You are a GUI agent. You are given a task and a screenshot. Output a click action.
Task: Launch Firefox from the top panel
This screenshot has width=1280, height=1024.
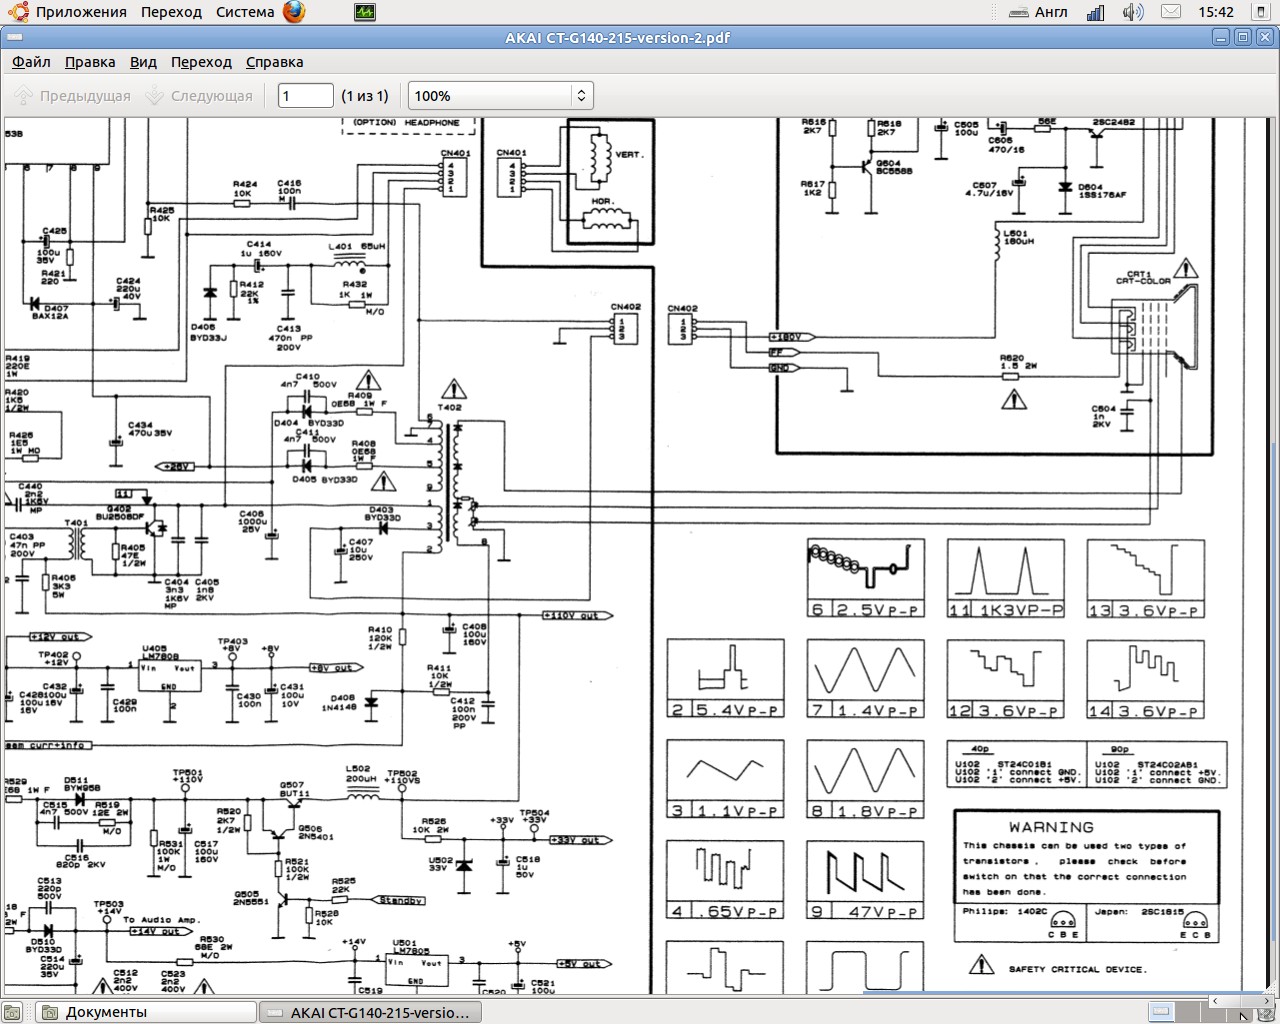[x=293, y=12]
